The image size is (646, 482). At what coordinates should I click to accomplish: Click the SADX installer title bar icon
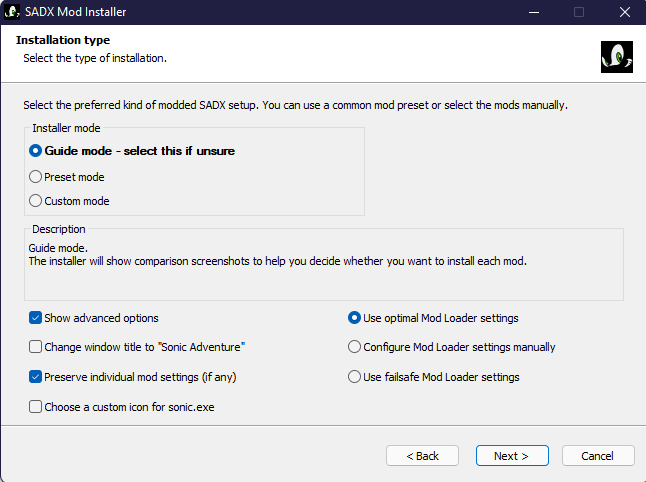(x=13, y=12)
